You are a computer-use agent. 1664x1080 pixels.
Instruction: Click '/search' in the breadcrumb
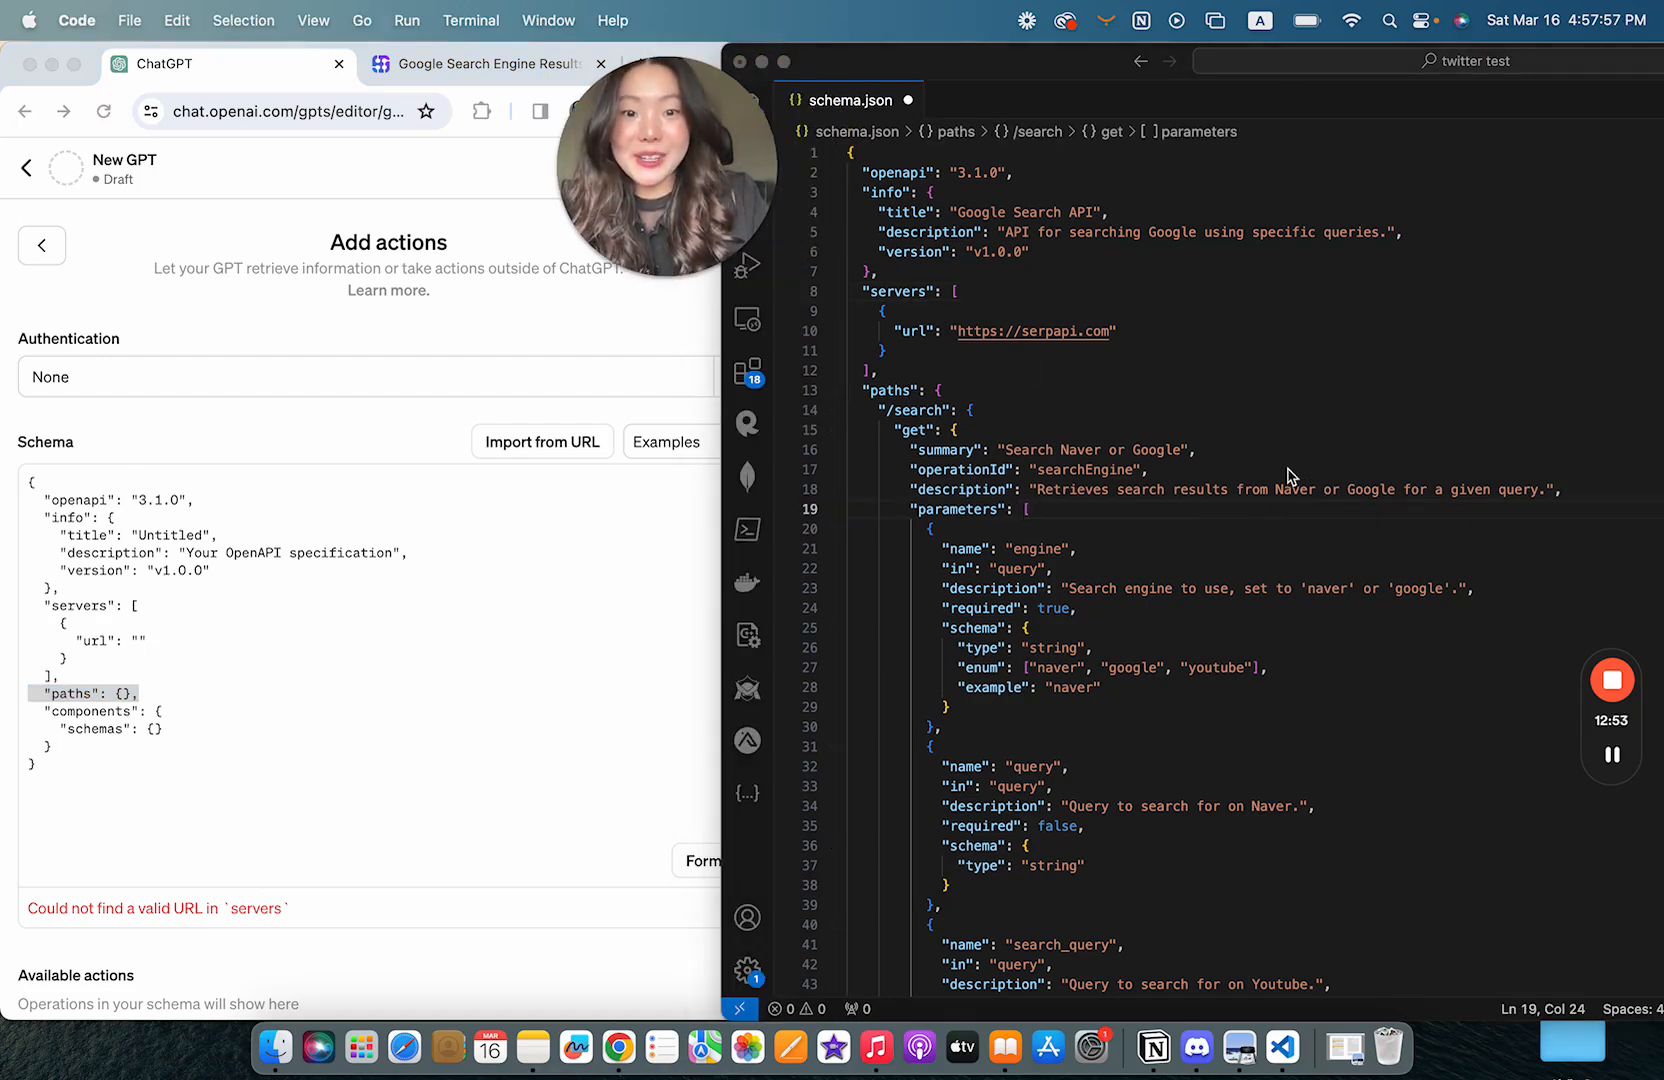pos(1037,132)
